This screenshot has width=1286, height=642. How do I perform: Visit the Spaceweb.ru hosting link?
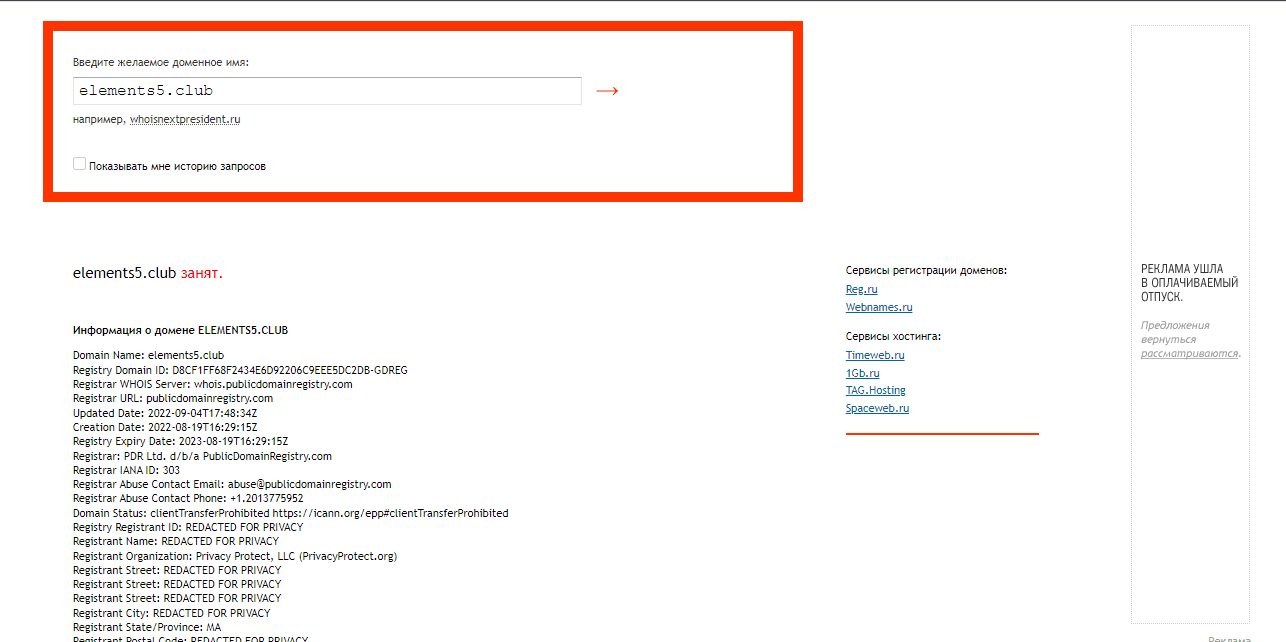point(877,408)
